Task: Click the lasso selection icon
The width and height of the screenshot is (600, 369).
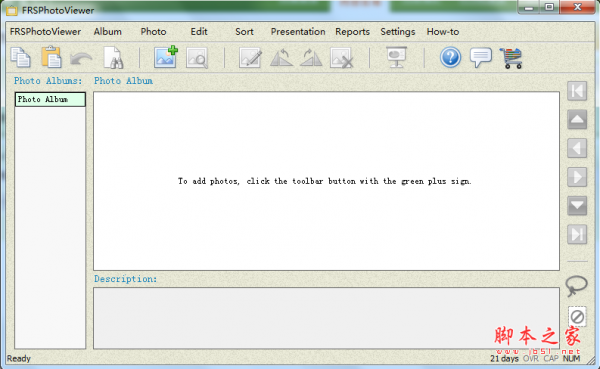Action: (x=576, y=286)
